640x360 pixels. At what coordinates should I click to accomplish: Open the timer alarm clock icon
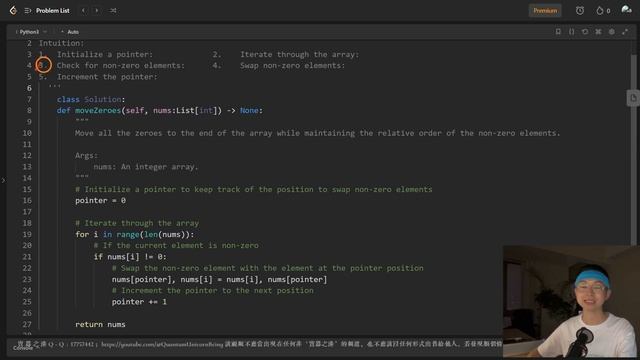[580, 11]
